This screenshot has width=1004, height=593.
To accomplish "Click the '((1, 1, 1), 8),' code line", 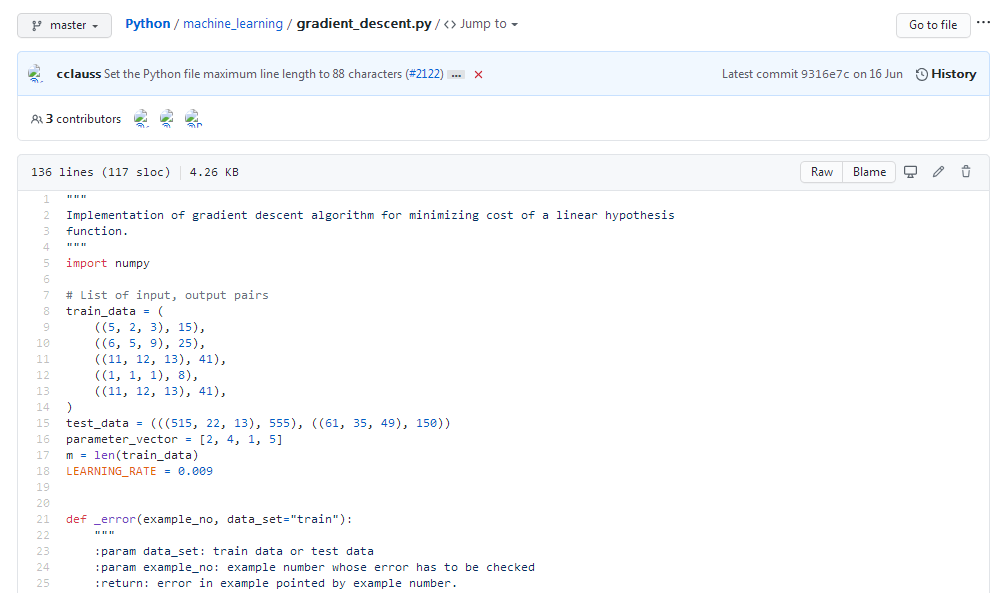I will point(146,375).
